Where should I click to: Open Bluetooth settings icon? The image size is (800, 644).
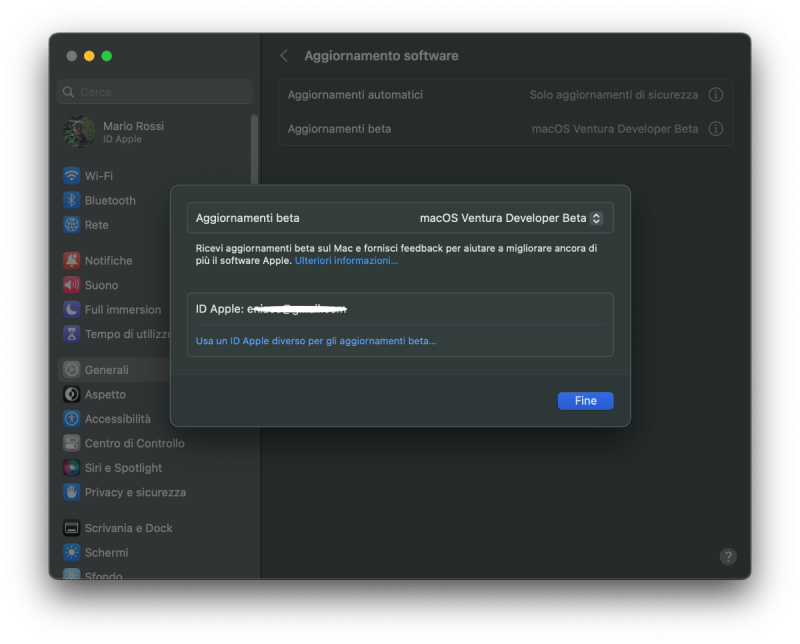[72, 200]
